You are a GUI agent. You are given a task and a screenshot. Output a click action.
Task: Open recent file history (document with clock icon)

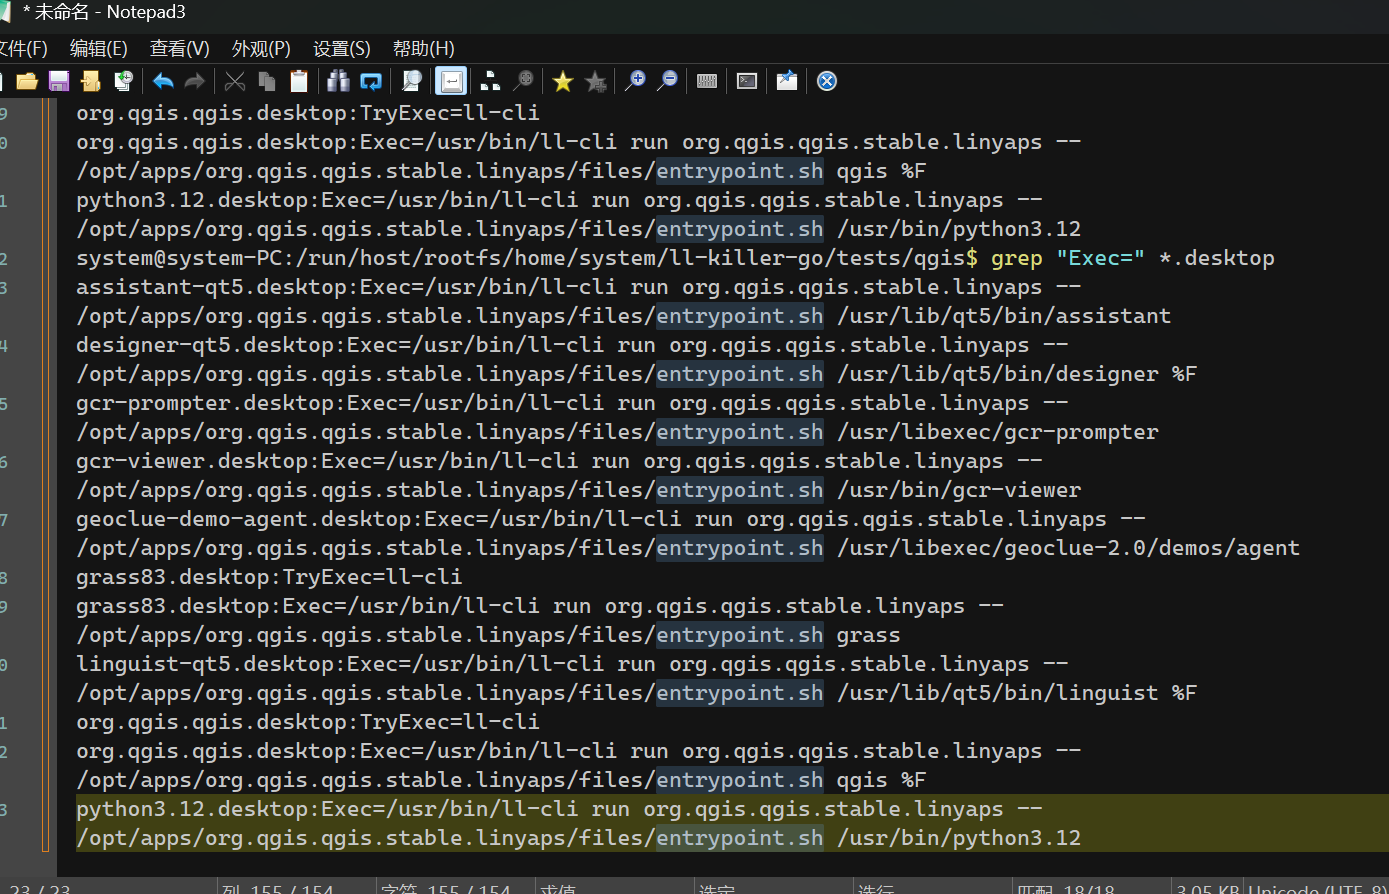[x=123, y=81]
